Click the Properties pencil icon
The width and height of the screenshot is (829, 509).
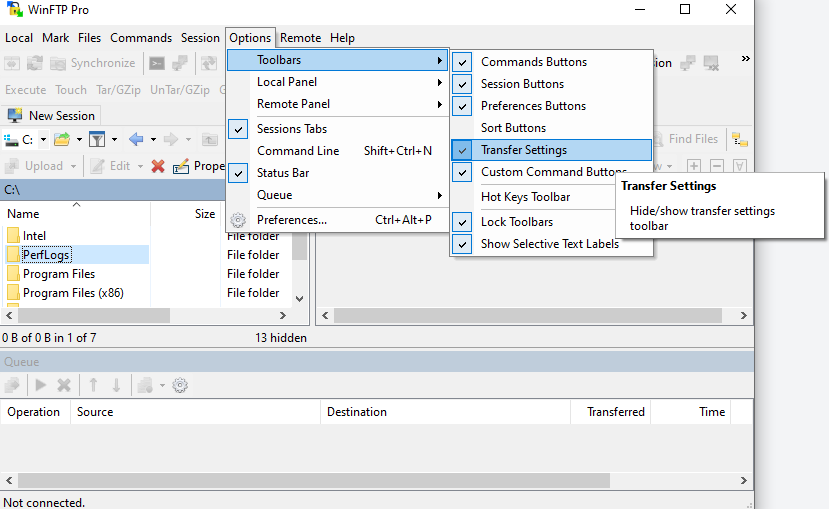(x=181, y=166)
